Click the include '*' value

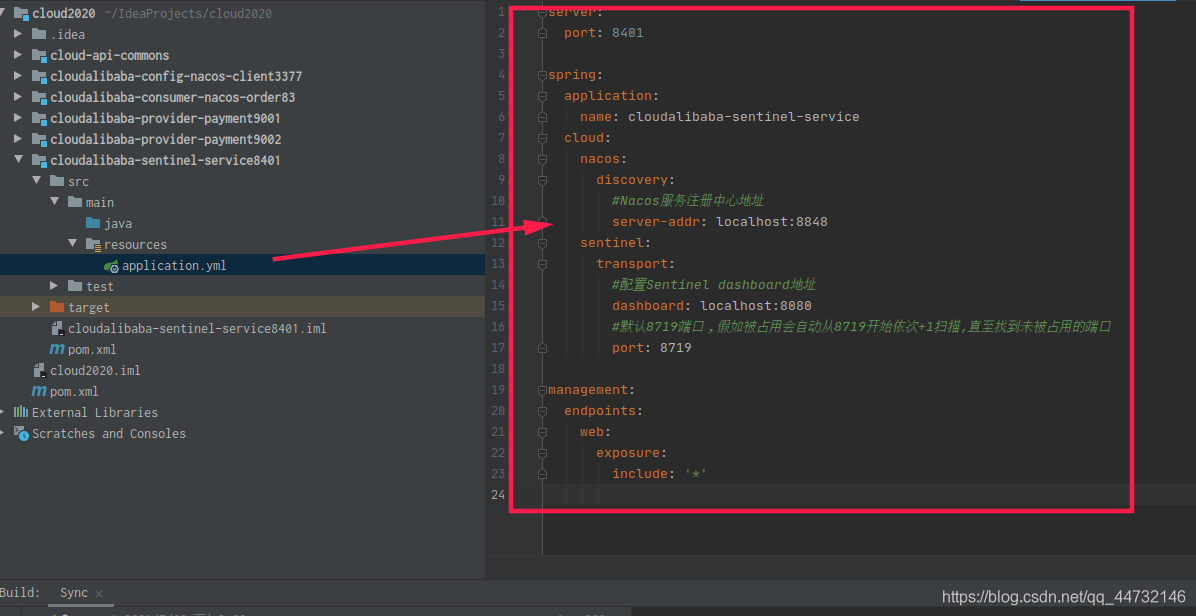[x=696, y=473]
